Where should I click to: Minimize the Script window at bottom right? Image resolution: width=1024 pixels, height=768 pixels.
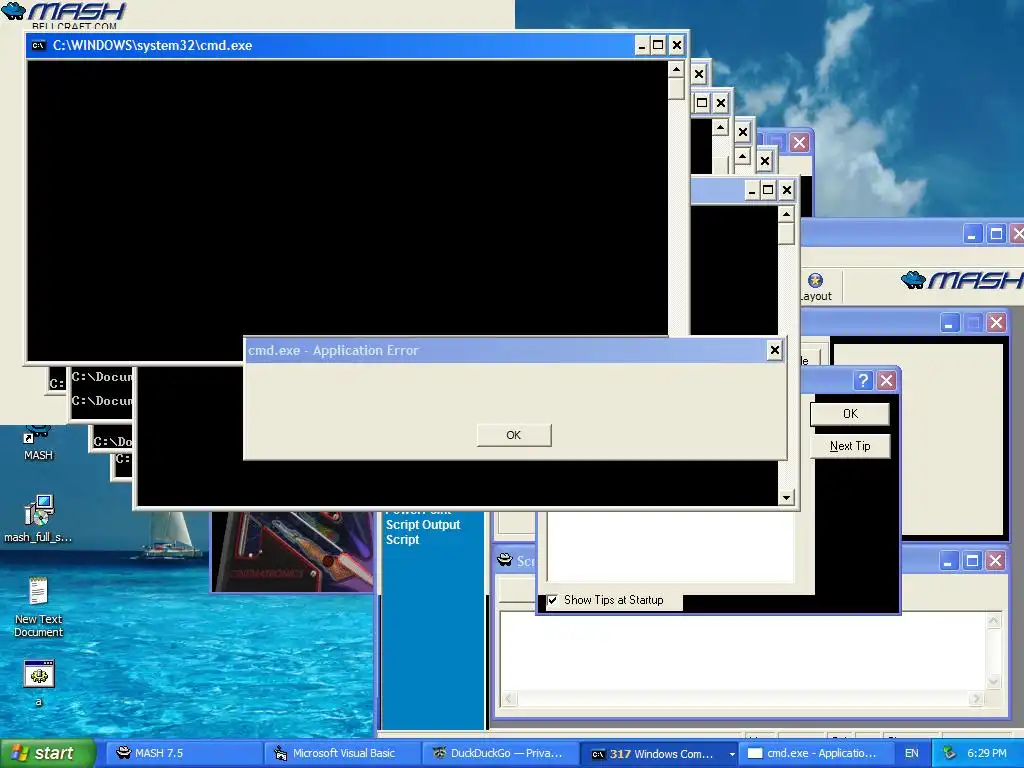948,560
